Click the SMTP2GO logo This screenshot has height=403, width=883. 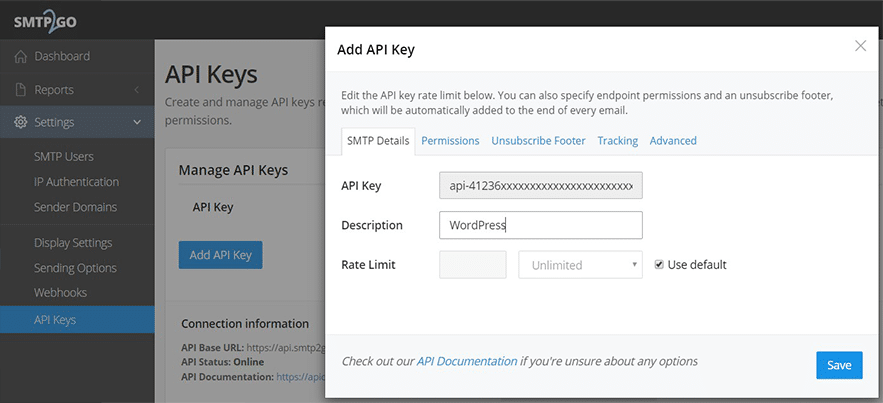(45, 21)
